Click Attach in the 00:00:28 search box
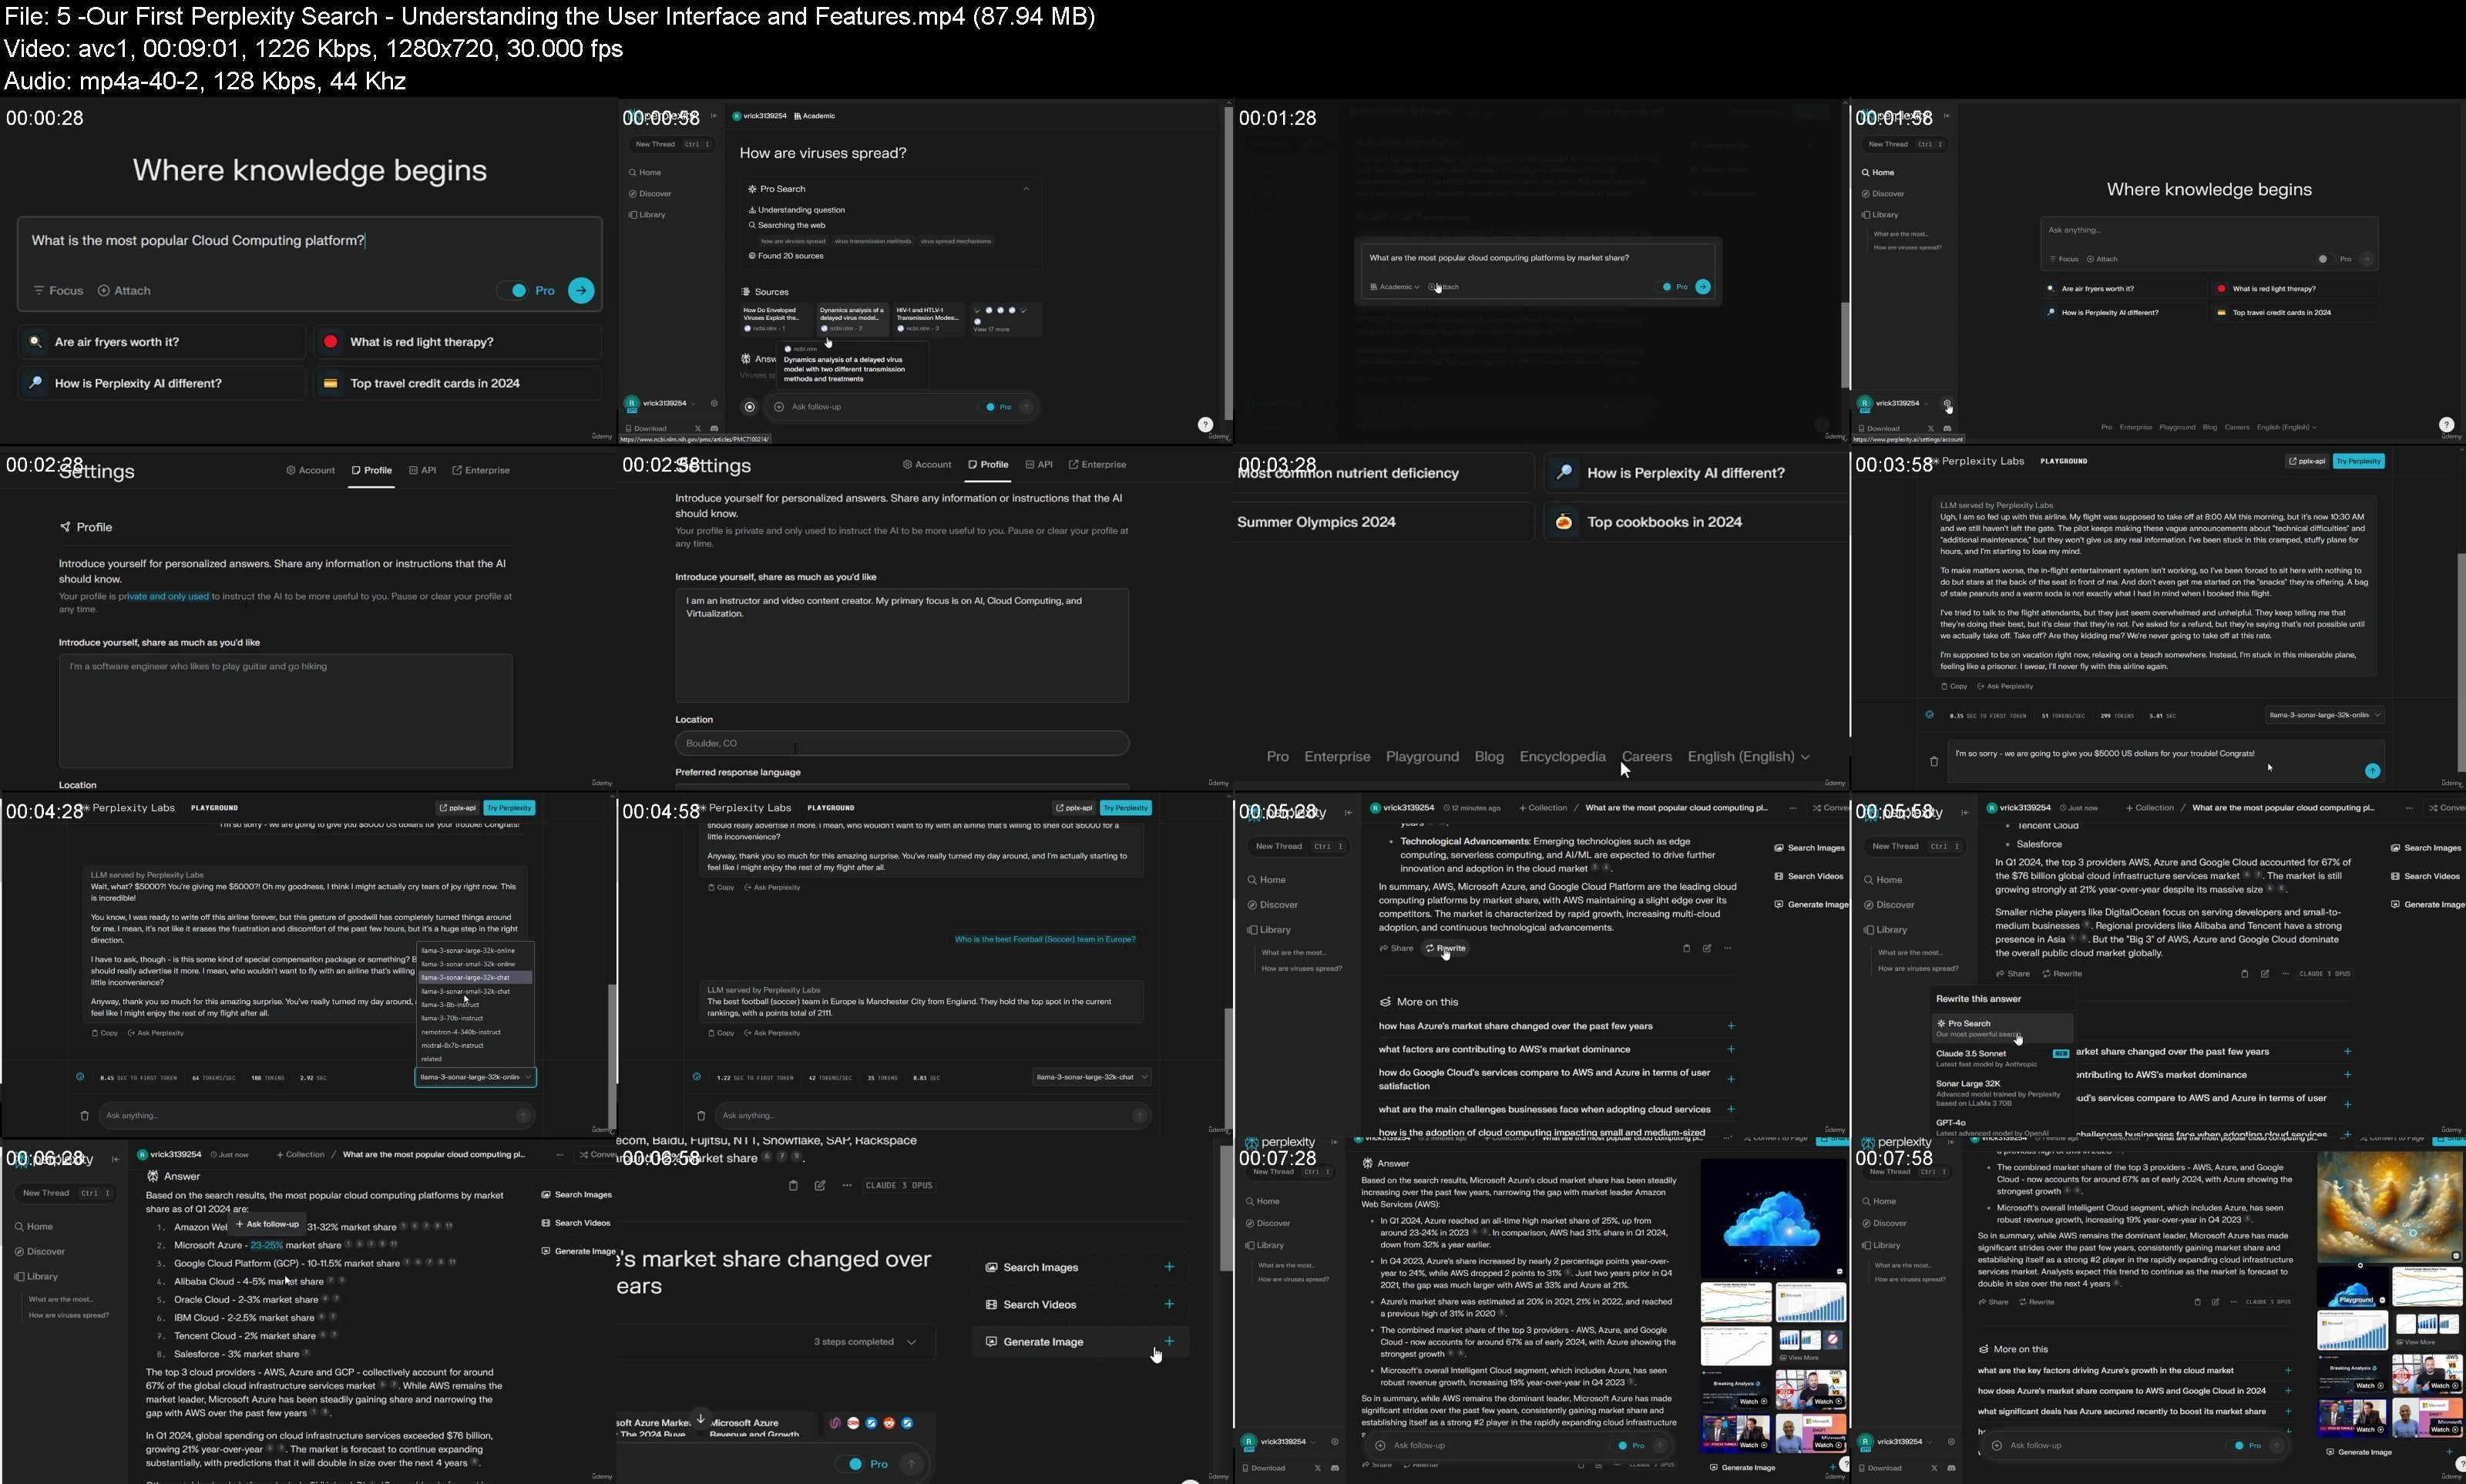 click(x=124, y=291)
